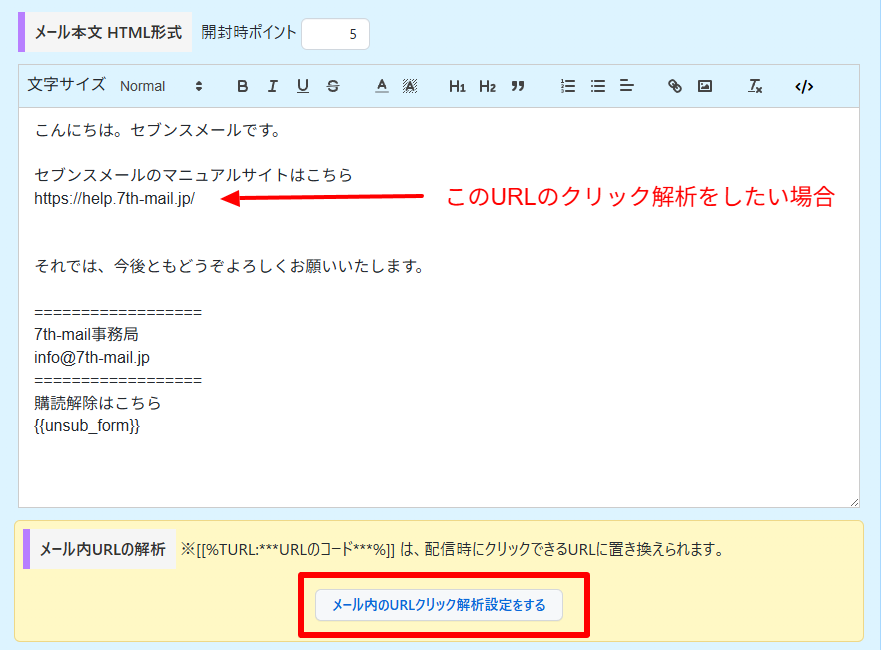Image resolution: width=886 pixels, height=650 pixels.
Task: Clear formatting with the Tx icon
Action: point(755,86)
